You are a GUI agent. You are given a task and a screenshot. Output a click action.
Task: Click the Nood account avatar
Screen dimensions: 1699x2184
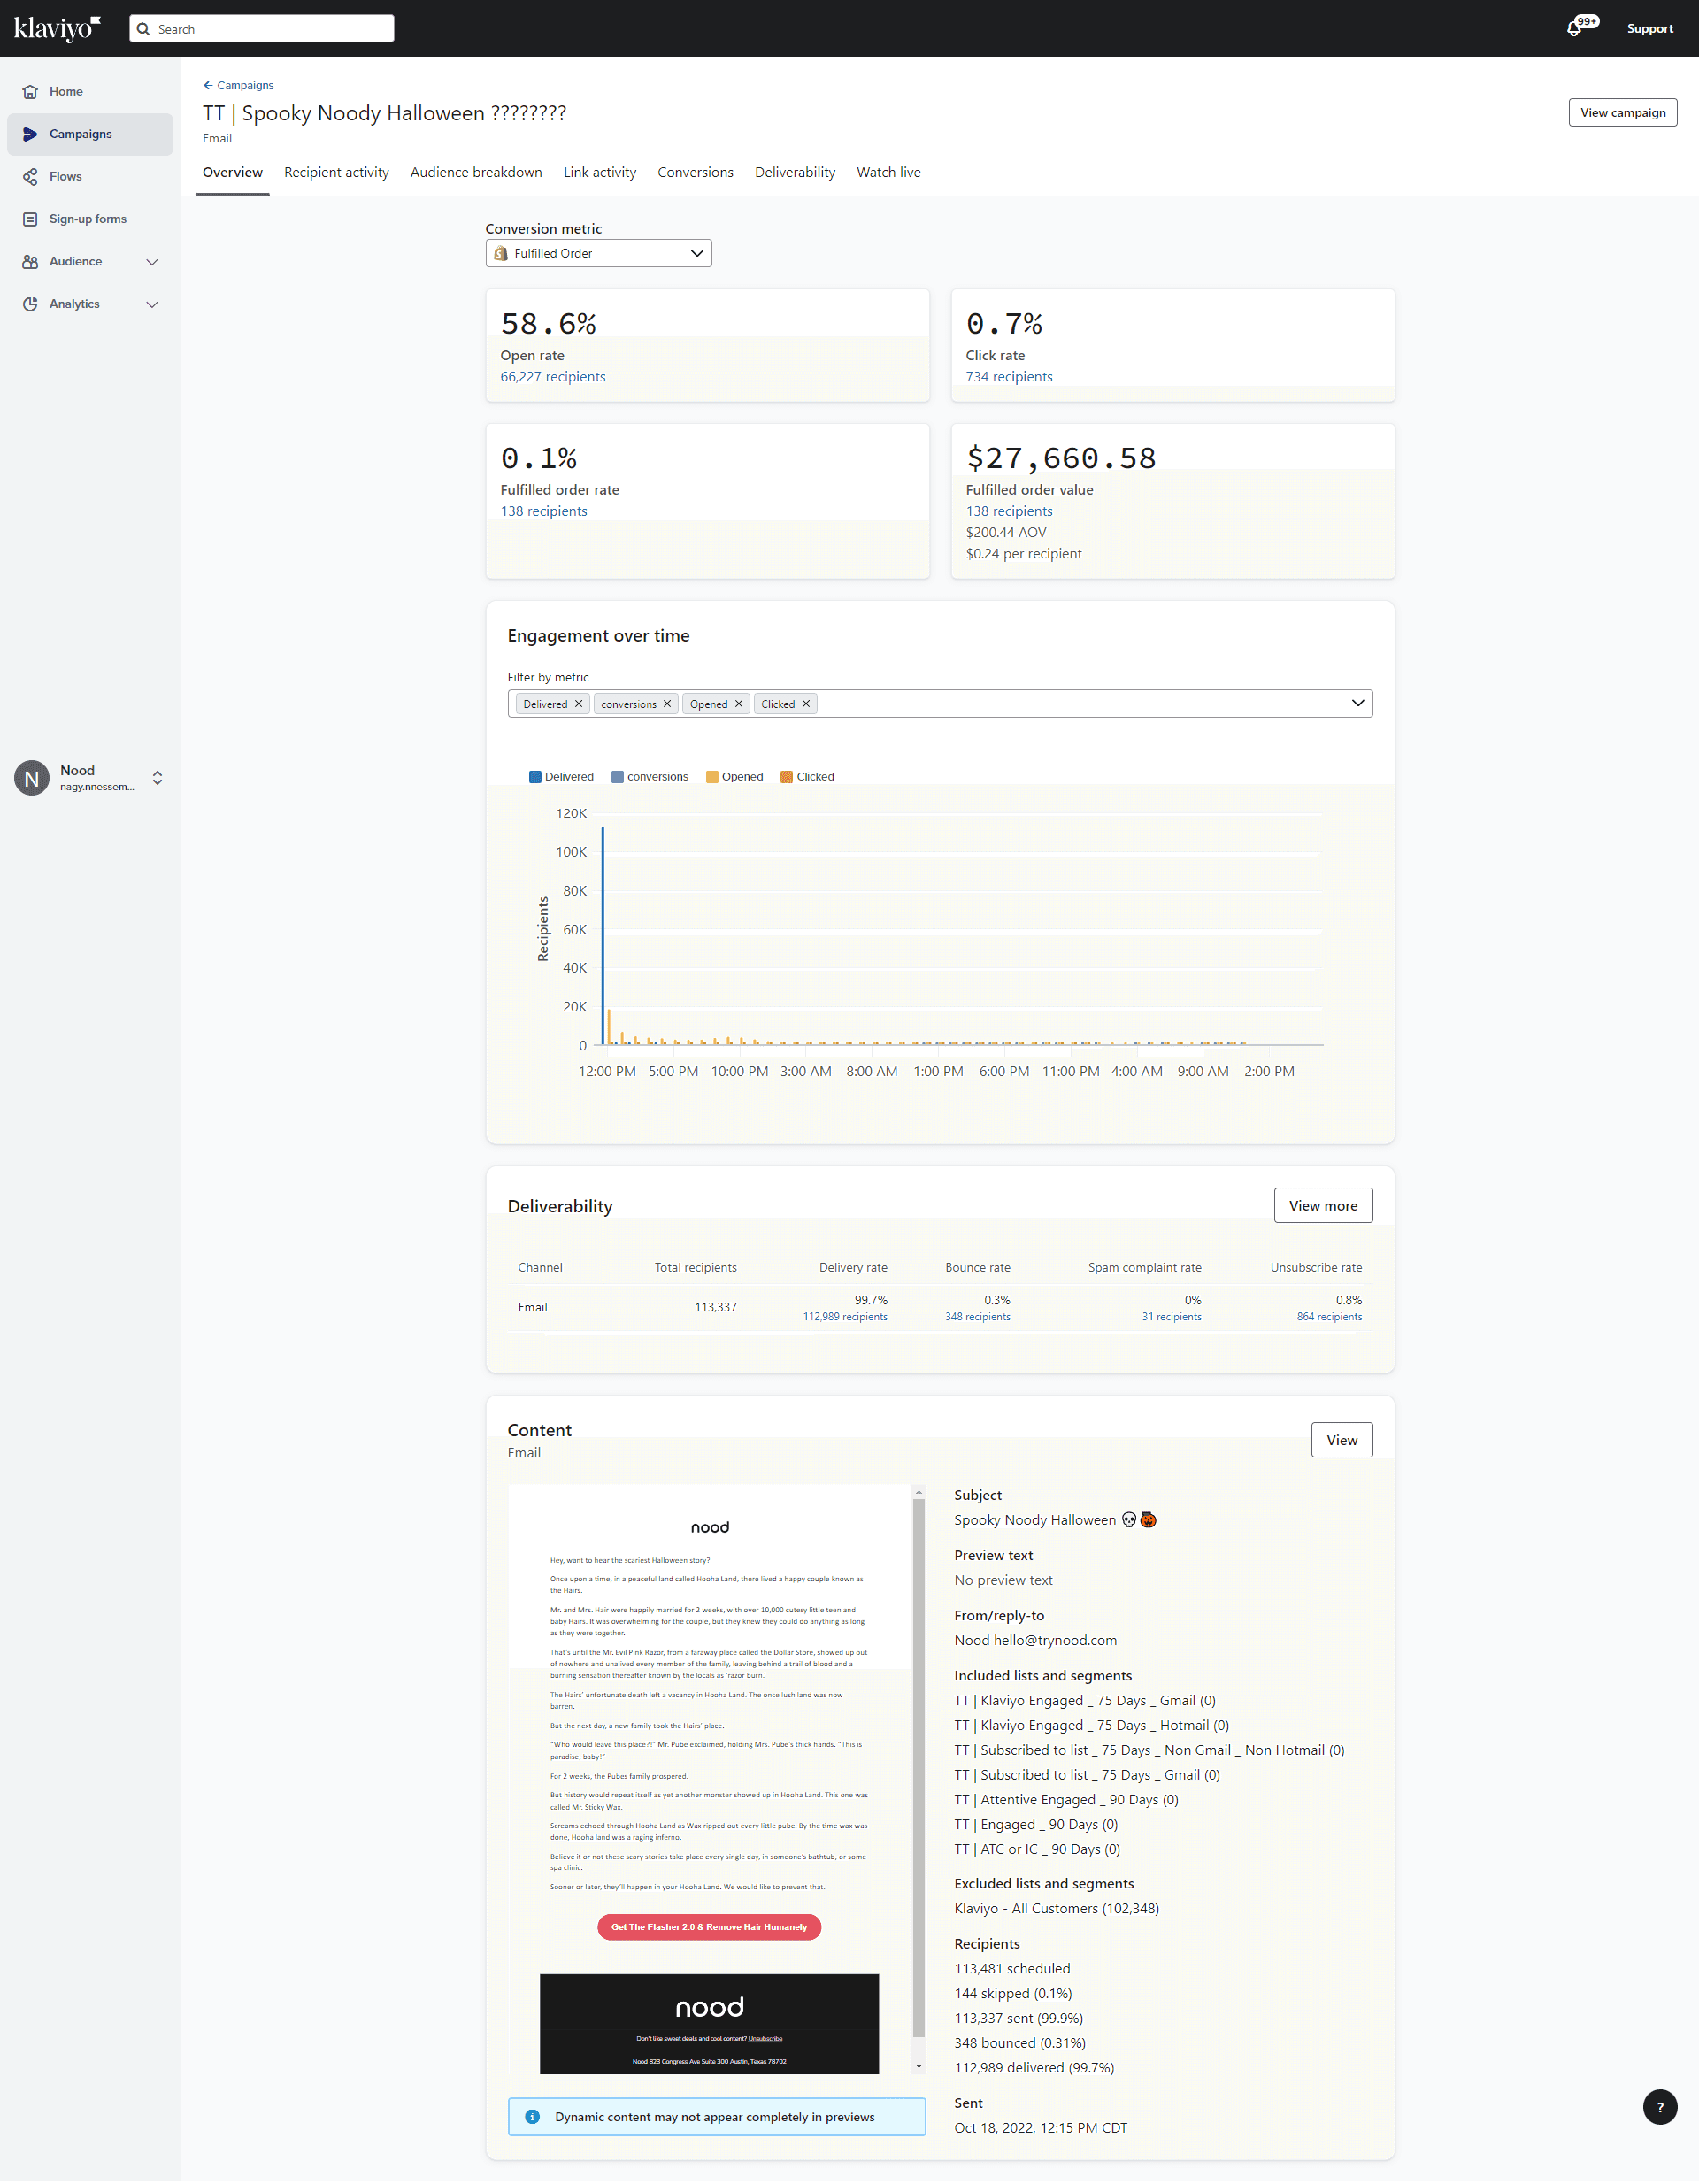32,778
